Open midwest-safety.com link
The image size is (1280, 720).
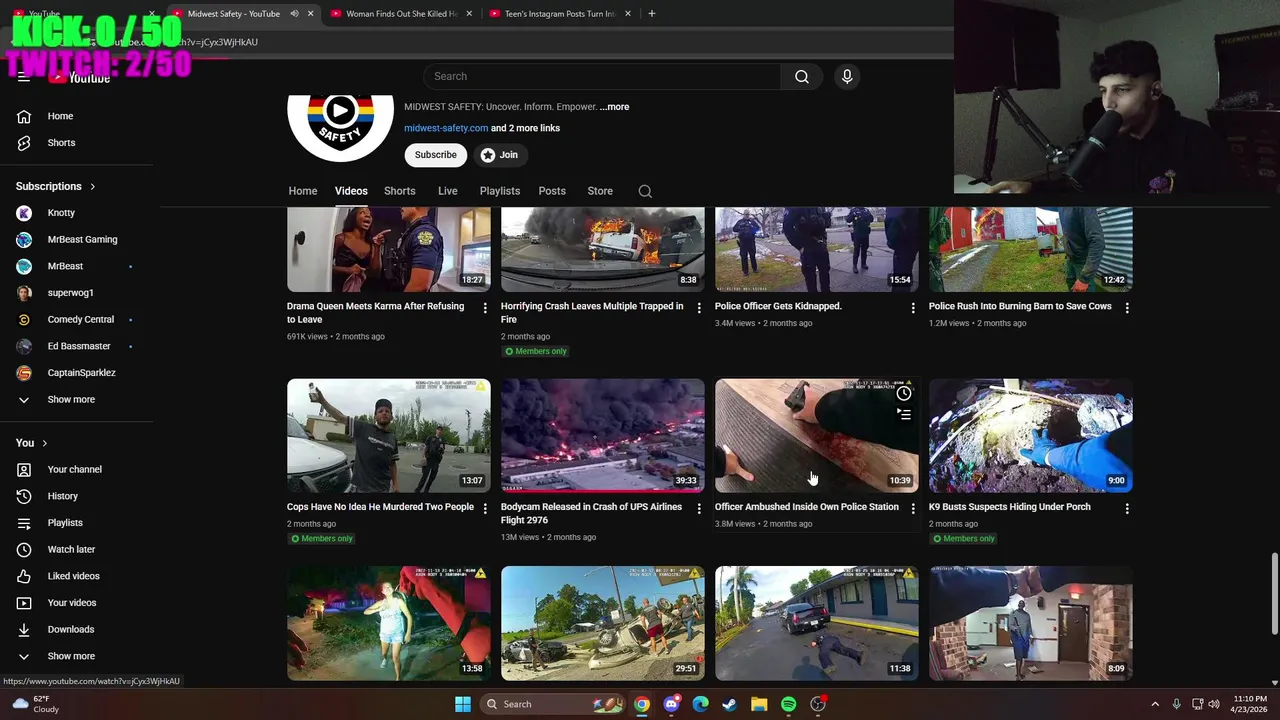(x=446, y=128)
